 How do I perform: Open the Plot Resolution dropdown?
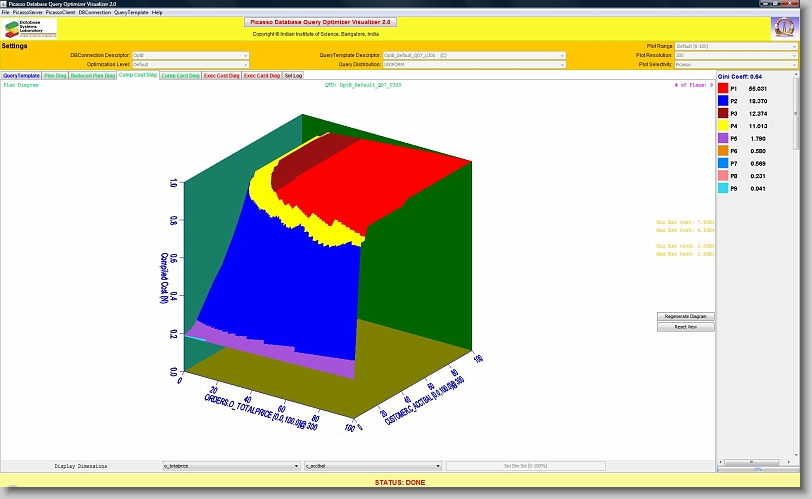(736, 55)
